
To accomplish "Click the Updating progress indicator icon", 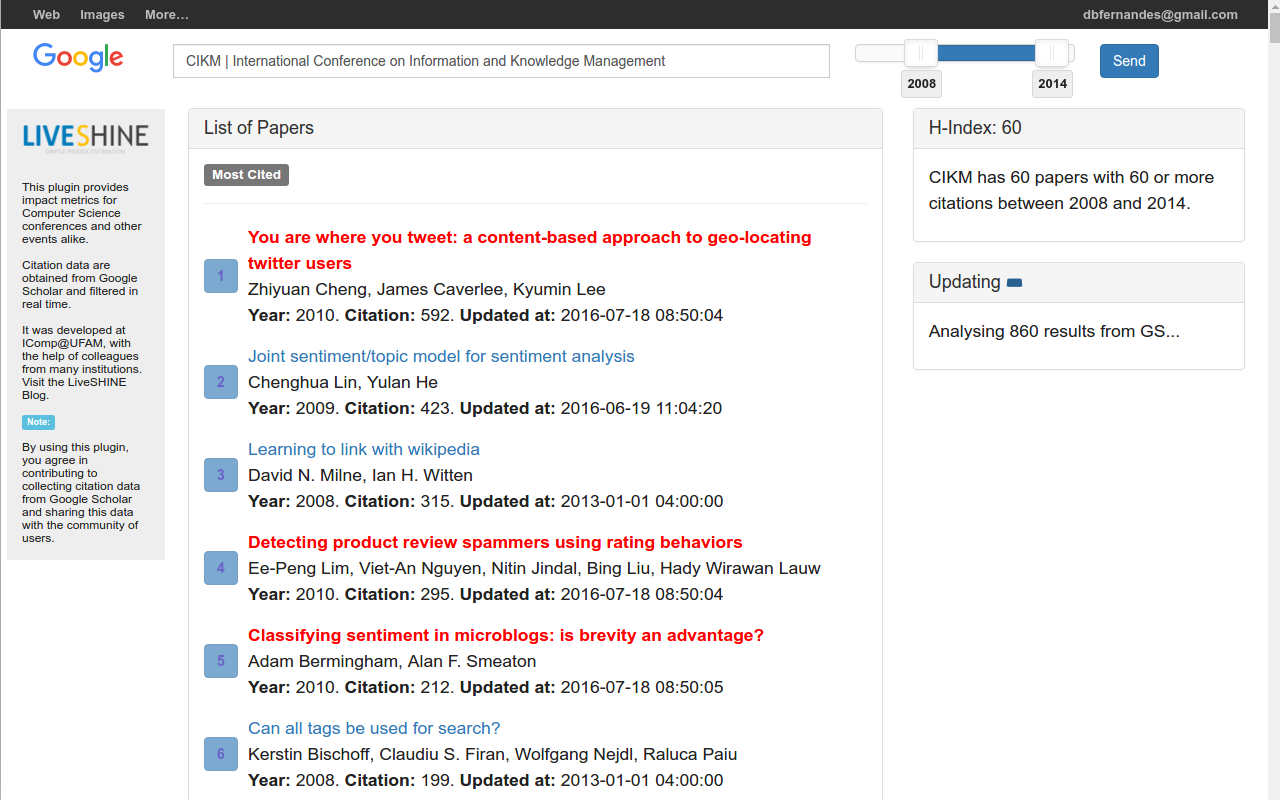I will click(1014, 283).
